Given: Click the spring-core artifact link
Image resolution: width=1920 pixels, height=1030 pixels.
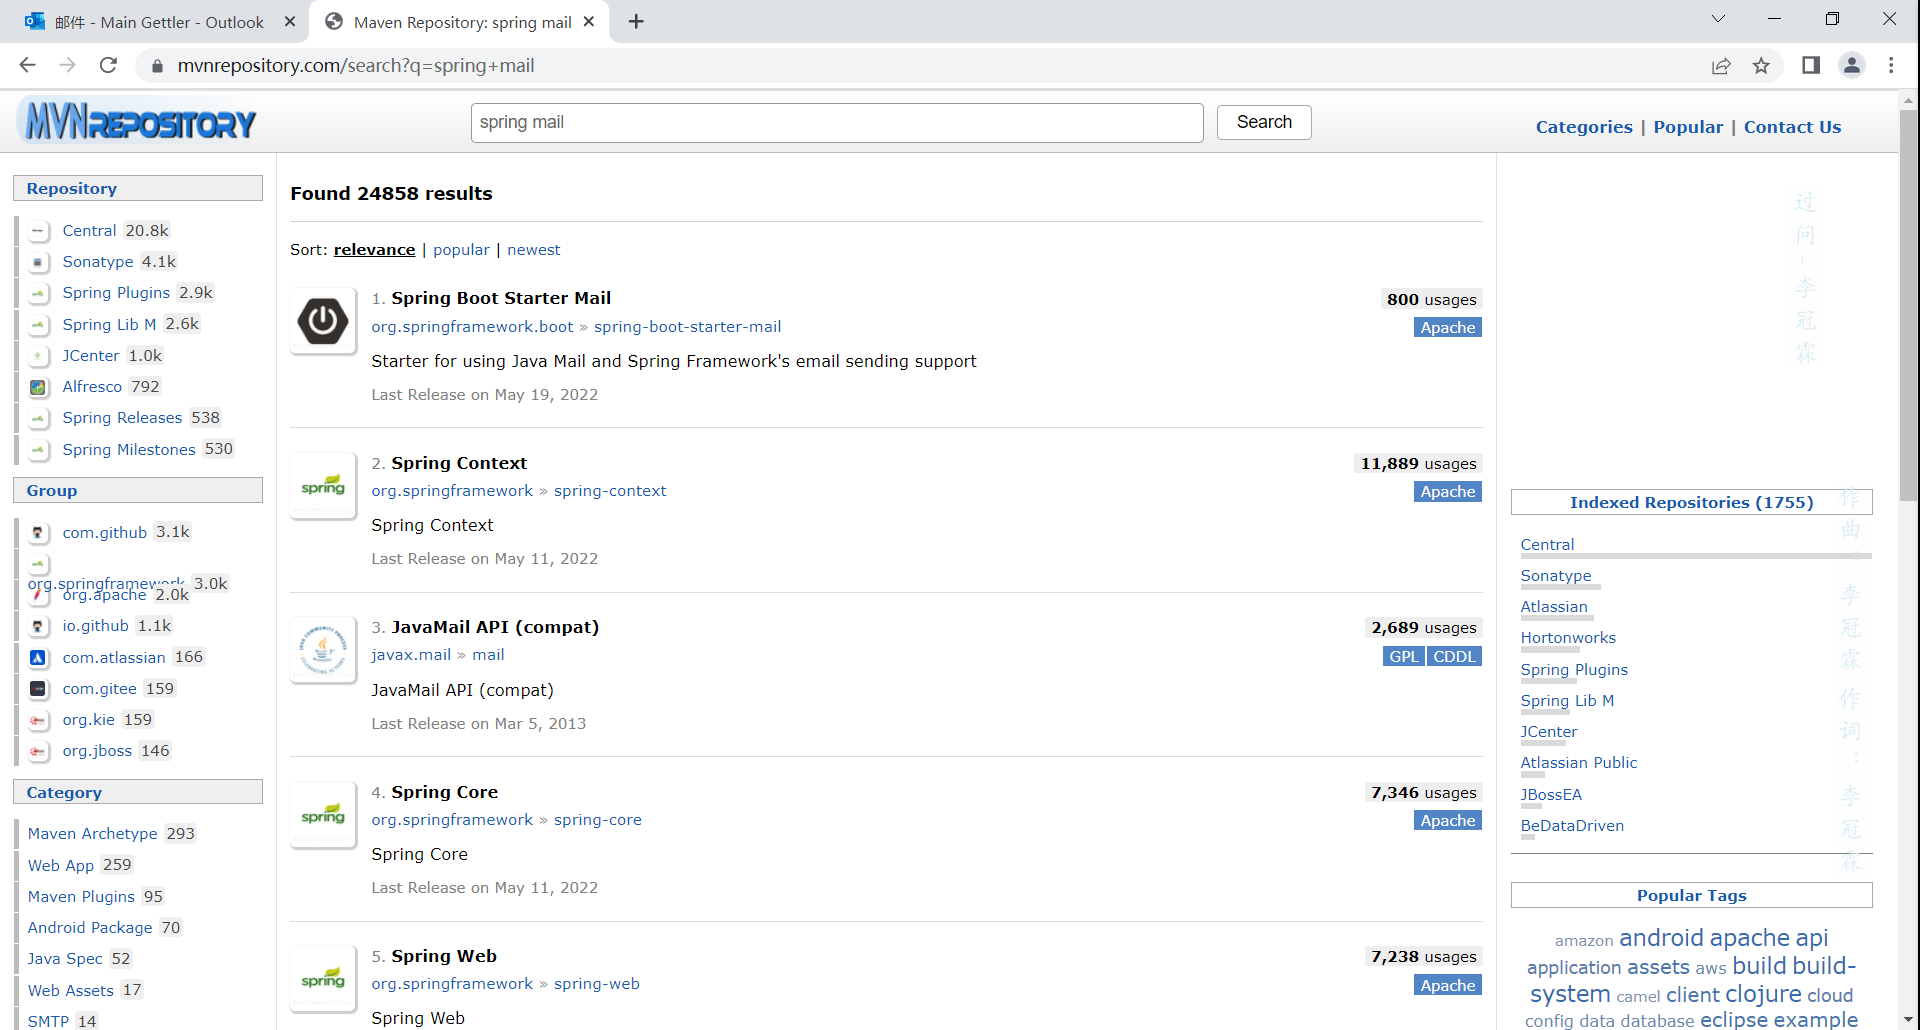Looking at the screenshot, I should click(x=598, y=820).
